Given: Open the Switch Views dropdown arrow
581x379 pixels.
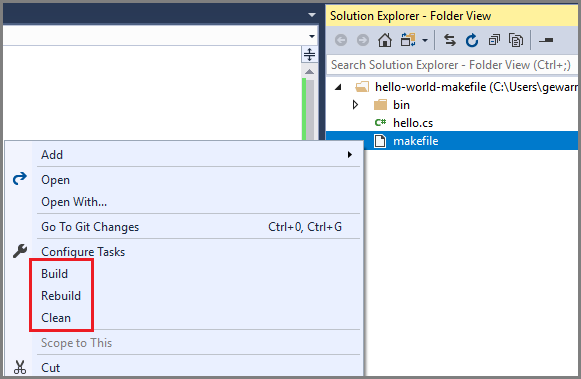Looking at the screenshot, I should (x=425, y=40).
